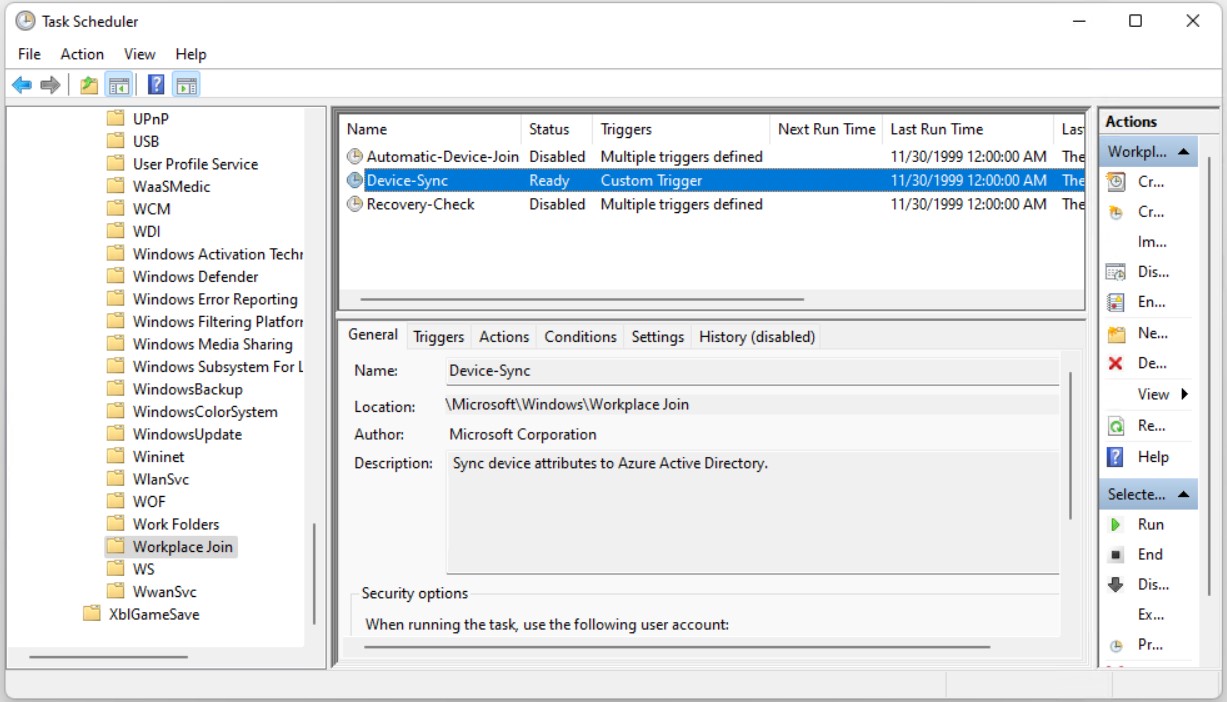The image size is (1227, 702).
Task: Collapse the Workplace Join actions section arrow
Action: point(1183,153)
